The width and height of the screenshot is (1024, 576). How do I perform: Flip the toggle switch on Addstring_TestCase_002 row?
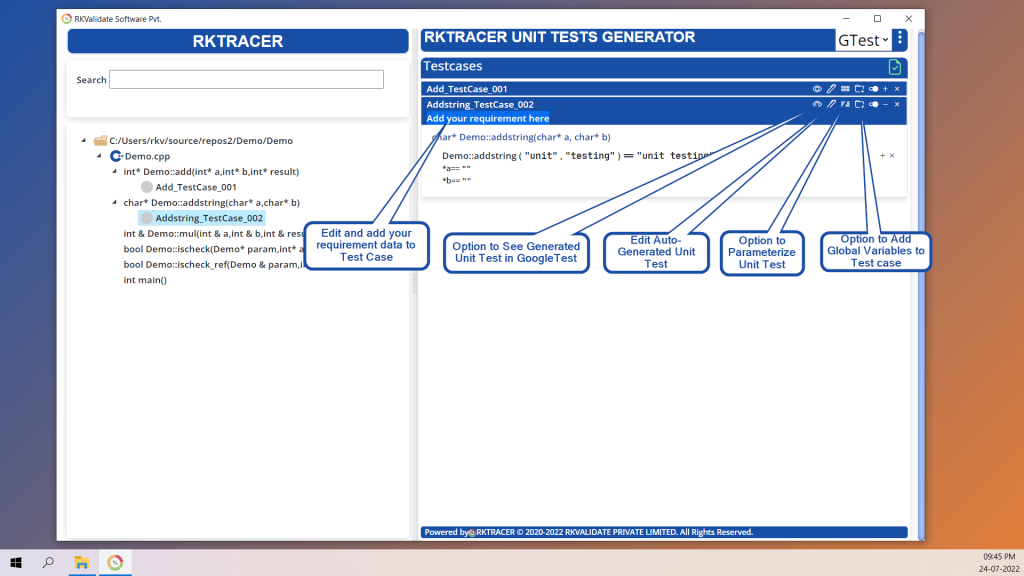click(873, 104)
